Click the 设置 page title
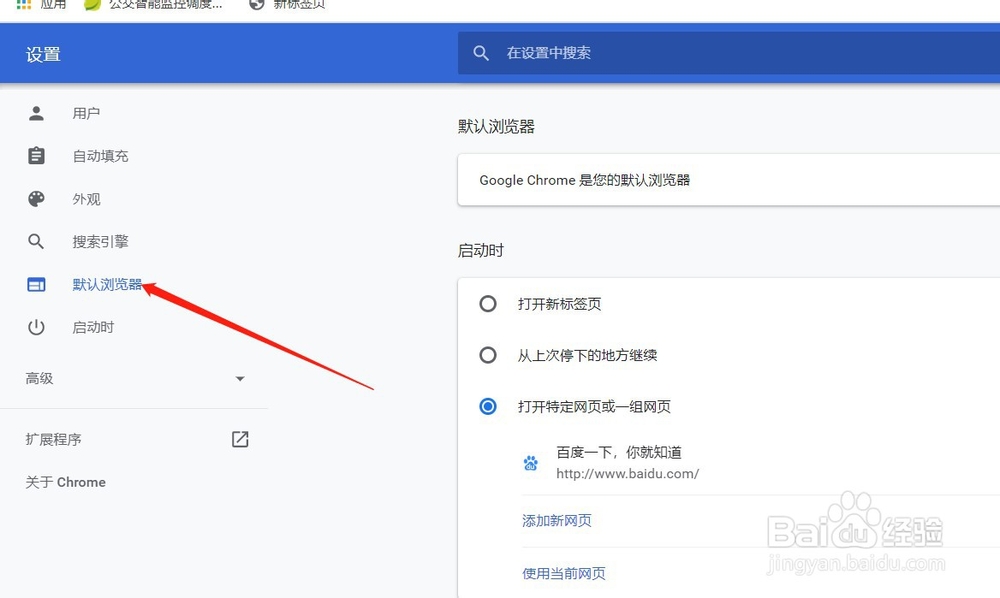The height and width of the screenshot is (598, 1000). (43, 54)
